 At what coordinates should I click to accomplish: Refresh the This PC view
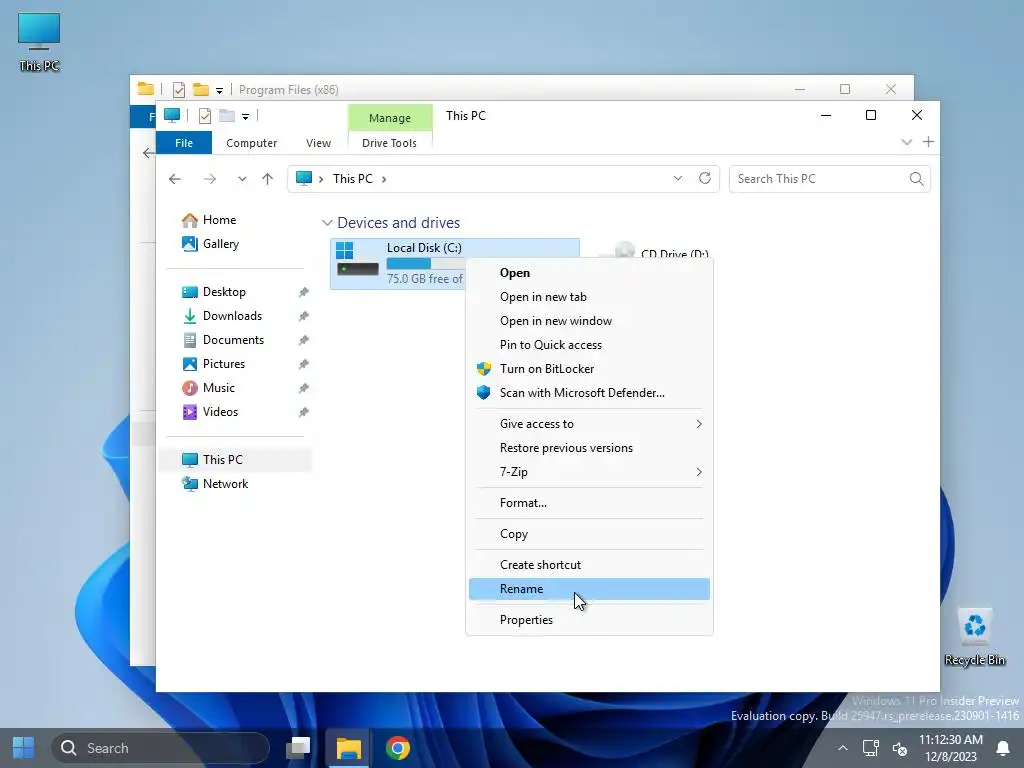click(x=705, y=178)
